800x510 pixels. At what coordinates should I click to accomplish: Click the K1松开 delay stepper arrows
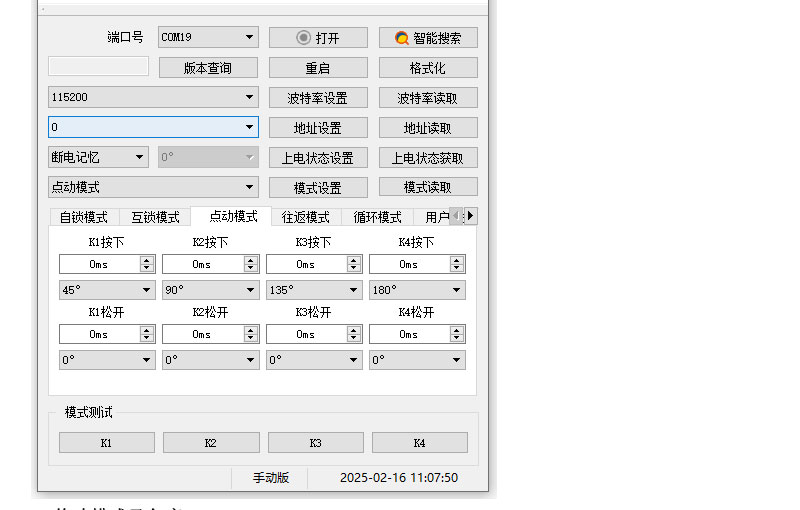pyautogui.click(x=147, y=334)
